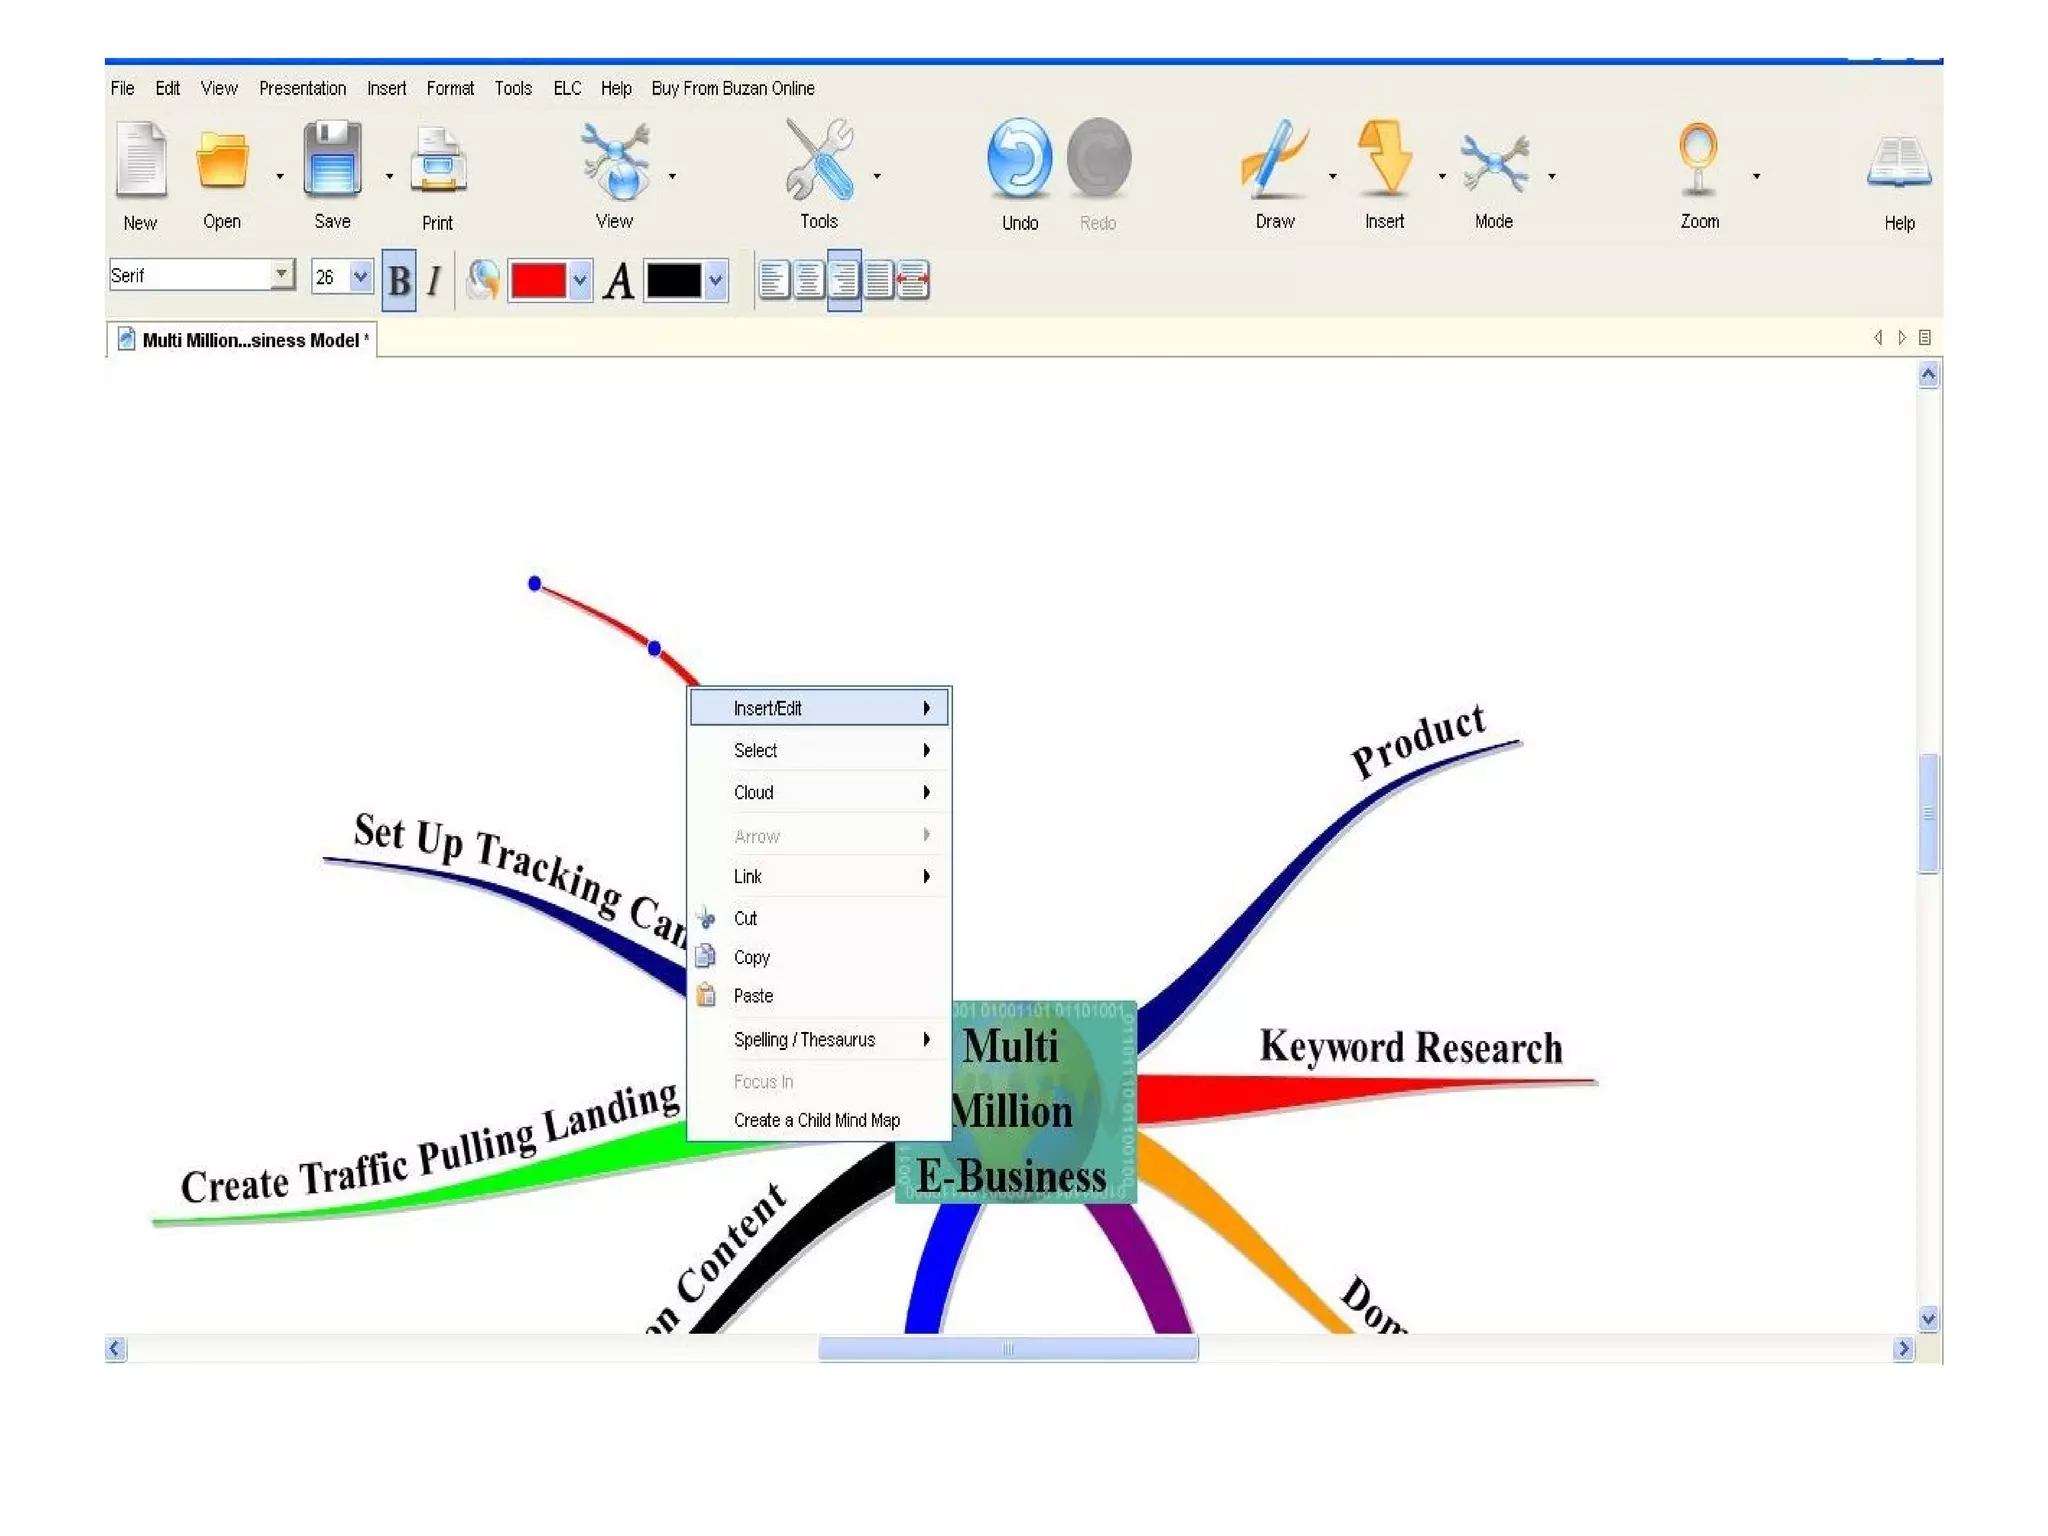Open the font size 26 dropdown

361,275
